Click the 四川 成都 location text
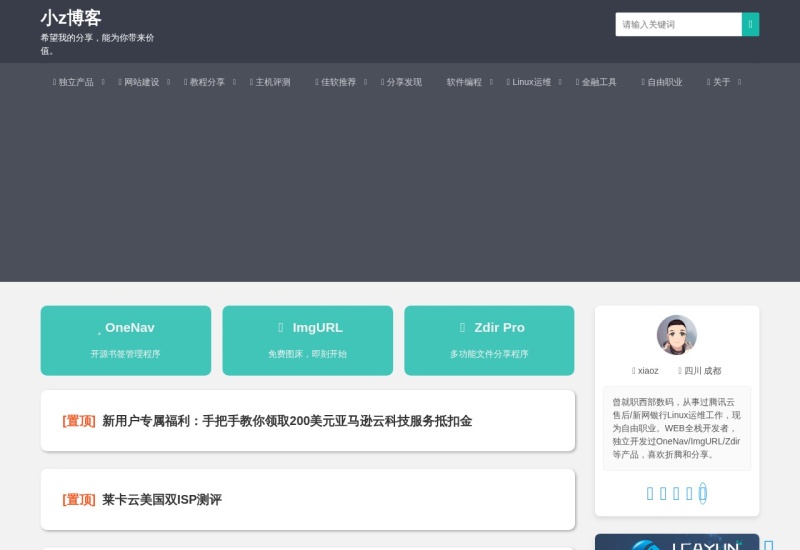This screenshot has width=800, height=550. 703,371
